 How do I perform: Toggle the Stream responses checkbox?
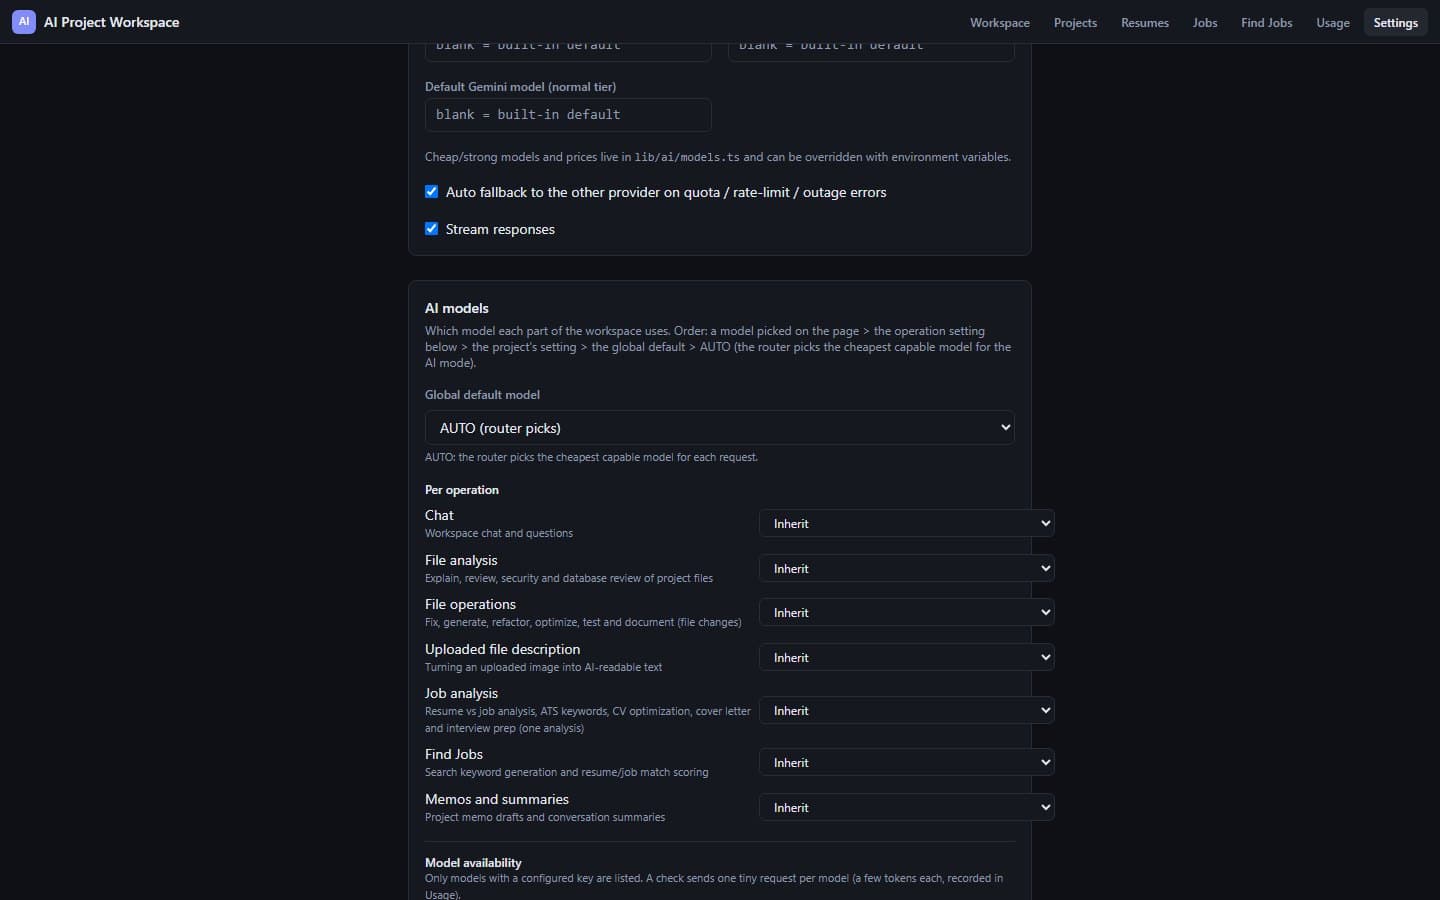432,229
